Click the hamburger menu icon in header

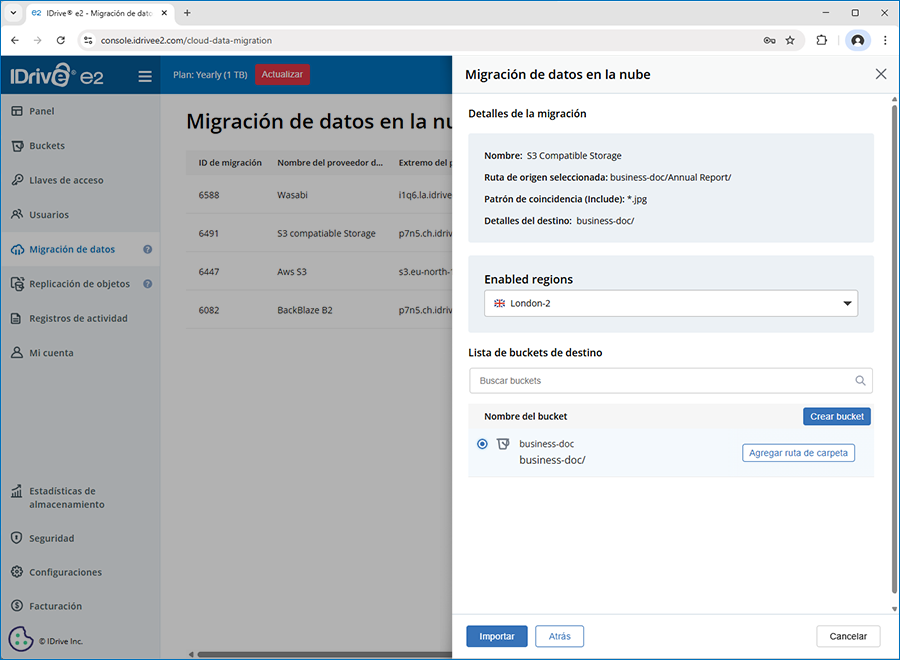(x=145, y=76)
